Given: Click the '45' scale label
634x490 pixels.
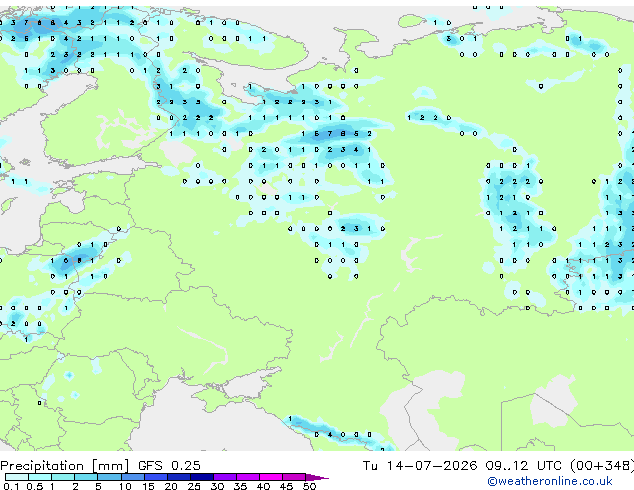Looking at the screenshot, I should coord(286,486).
